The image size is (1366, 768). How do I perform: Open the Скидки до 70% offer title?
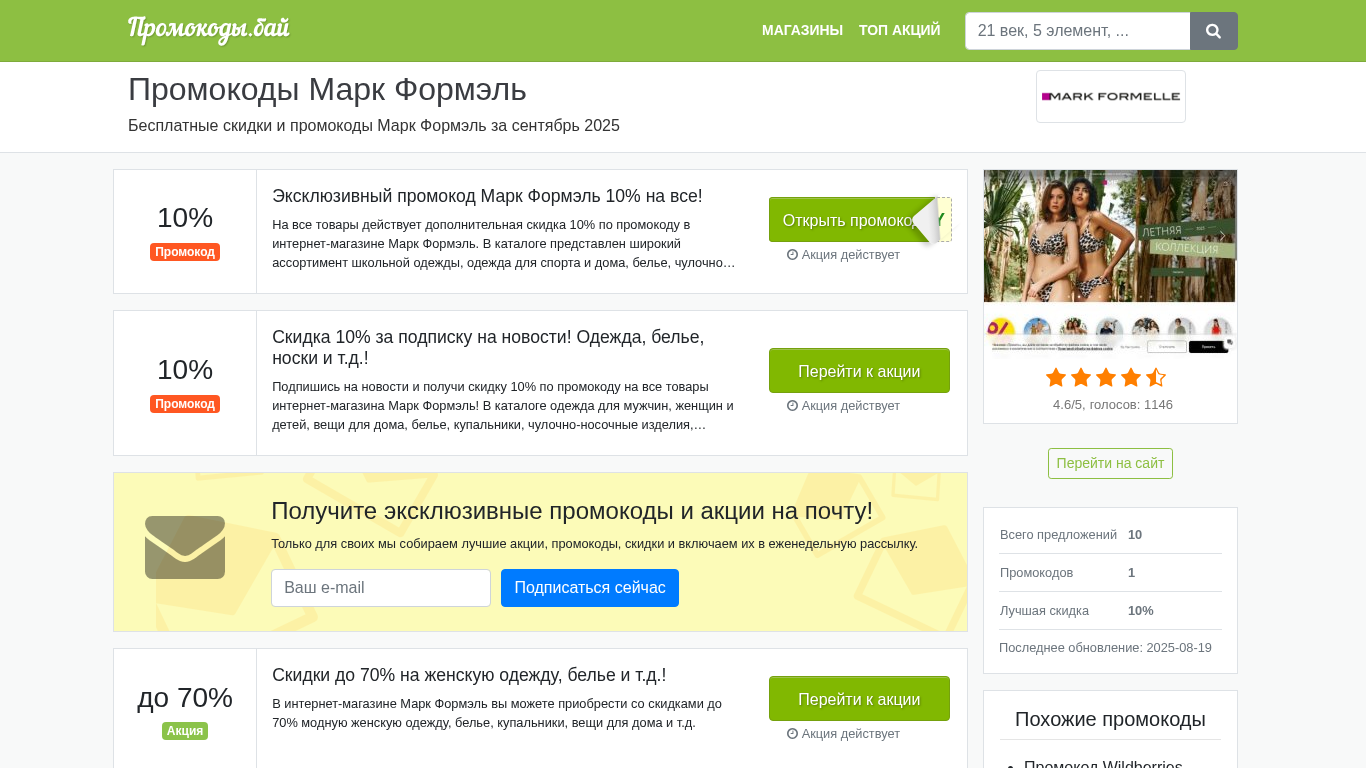(x=469, y=675)
